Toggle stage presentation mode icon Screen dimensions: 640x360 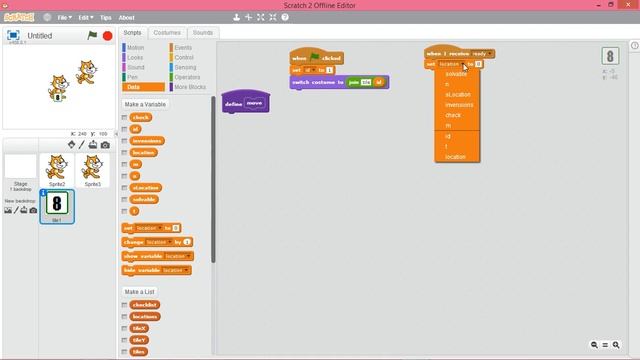pyautogui.click(x=13, y=35)
